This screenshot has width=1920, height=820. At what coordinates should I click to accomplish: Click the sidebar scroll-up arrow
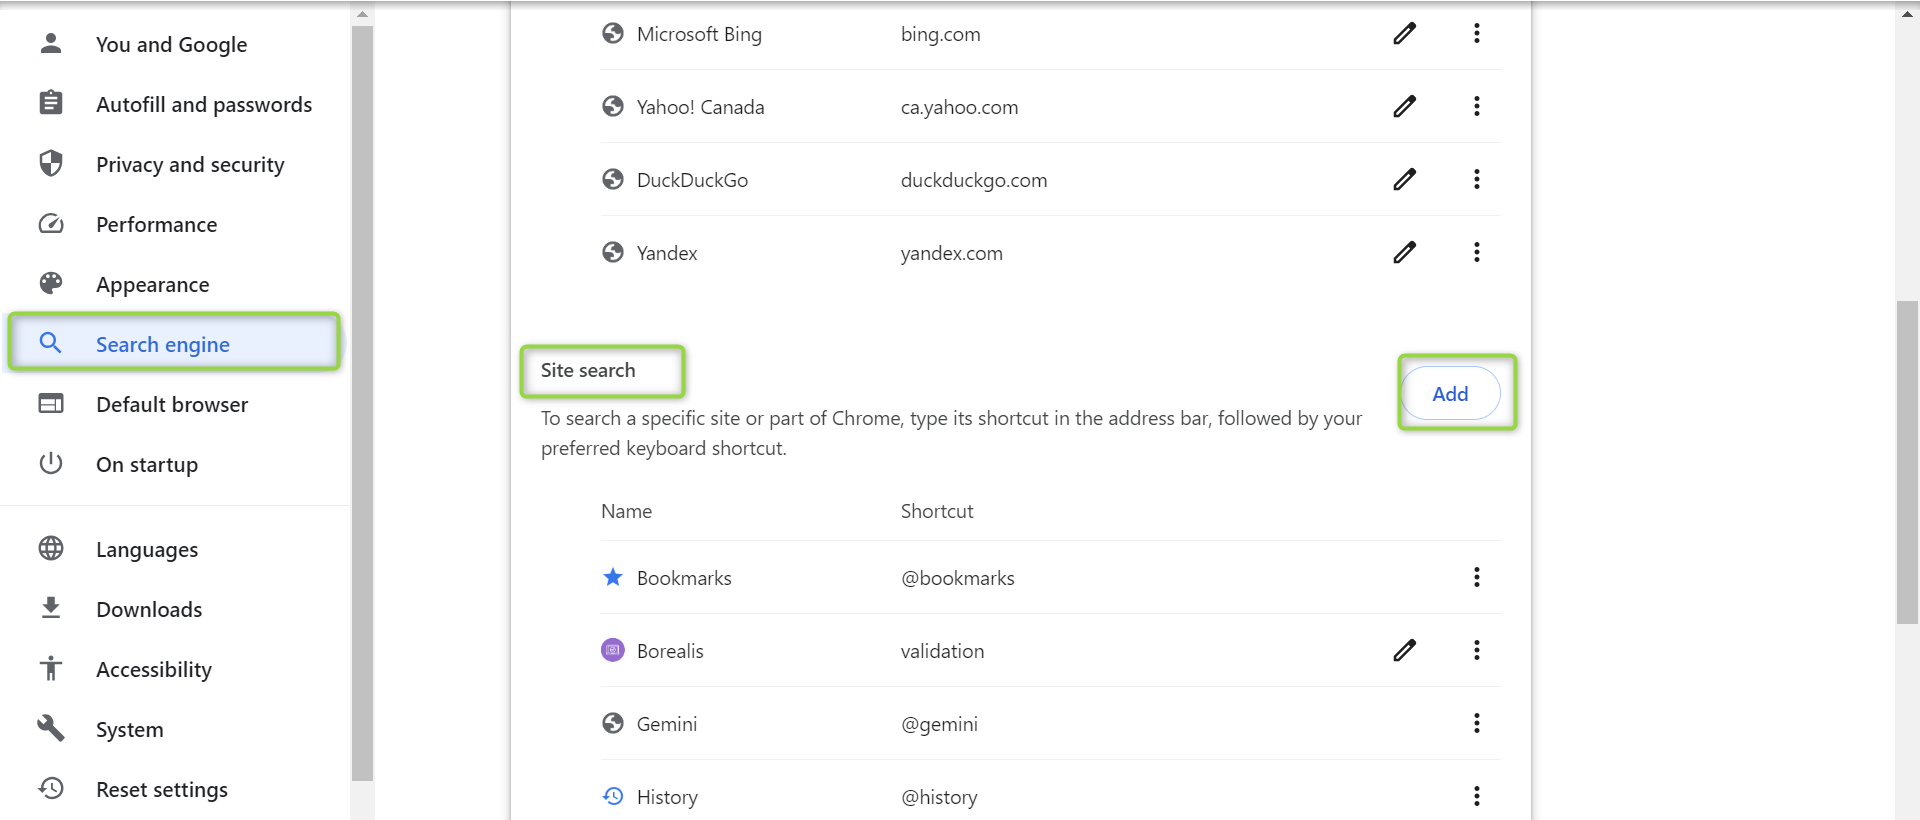pyautogui.click(x=362, y=13)
